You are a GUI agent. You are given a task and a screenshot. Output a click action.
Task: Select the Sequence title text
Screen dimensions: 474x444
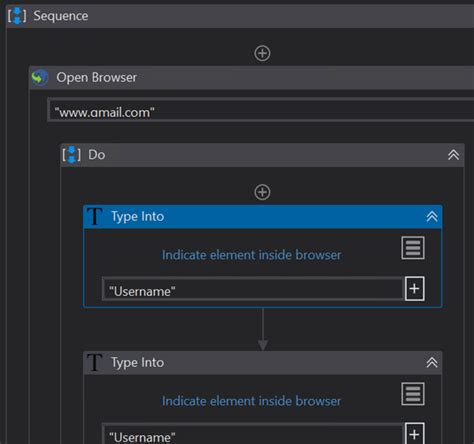point(61,16)
